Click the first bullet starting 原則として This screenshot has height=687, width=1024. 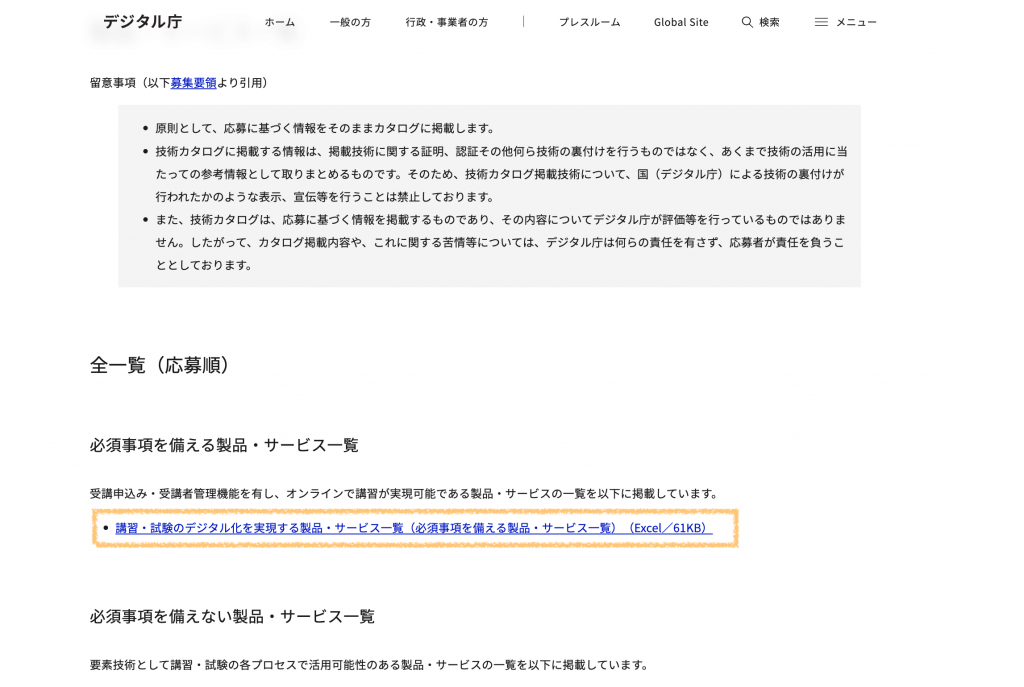(x=325, y=128)
